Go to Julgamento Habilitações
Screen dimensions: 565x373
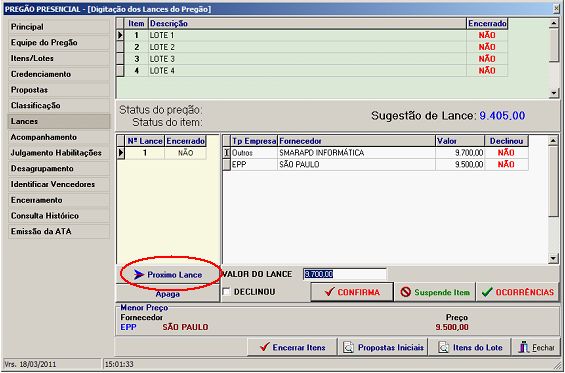pos(59,153)
